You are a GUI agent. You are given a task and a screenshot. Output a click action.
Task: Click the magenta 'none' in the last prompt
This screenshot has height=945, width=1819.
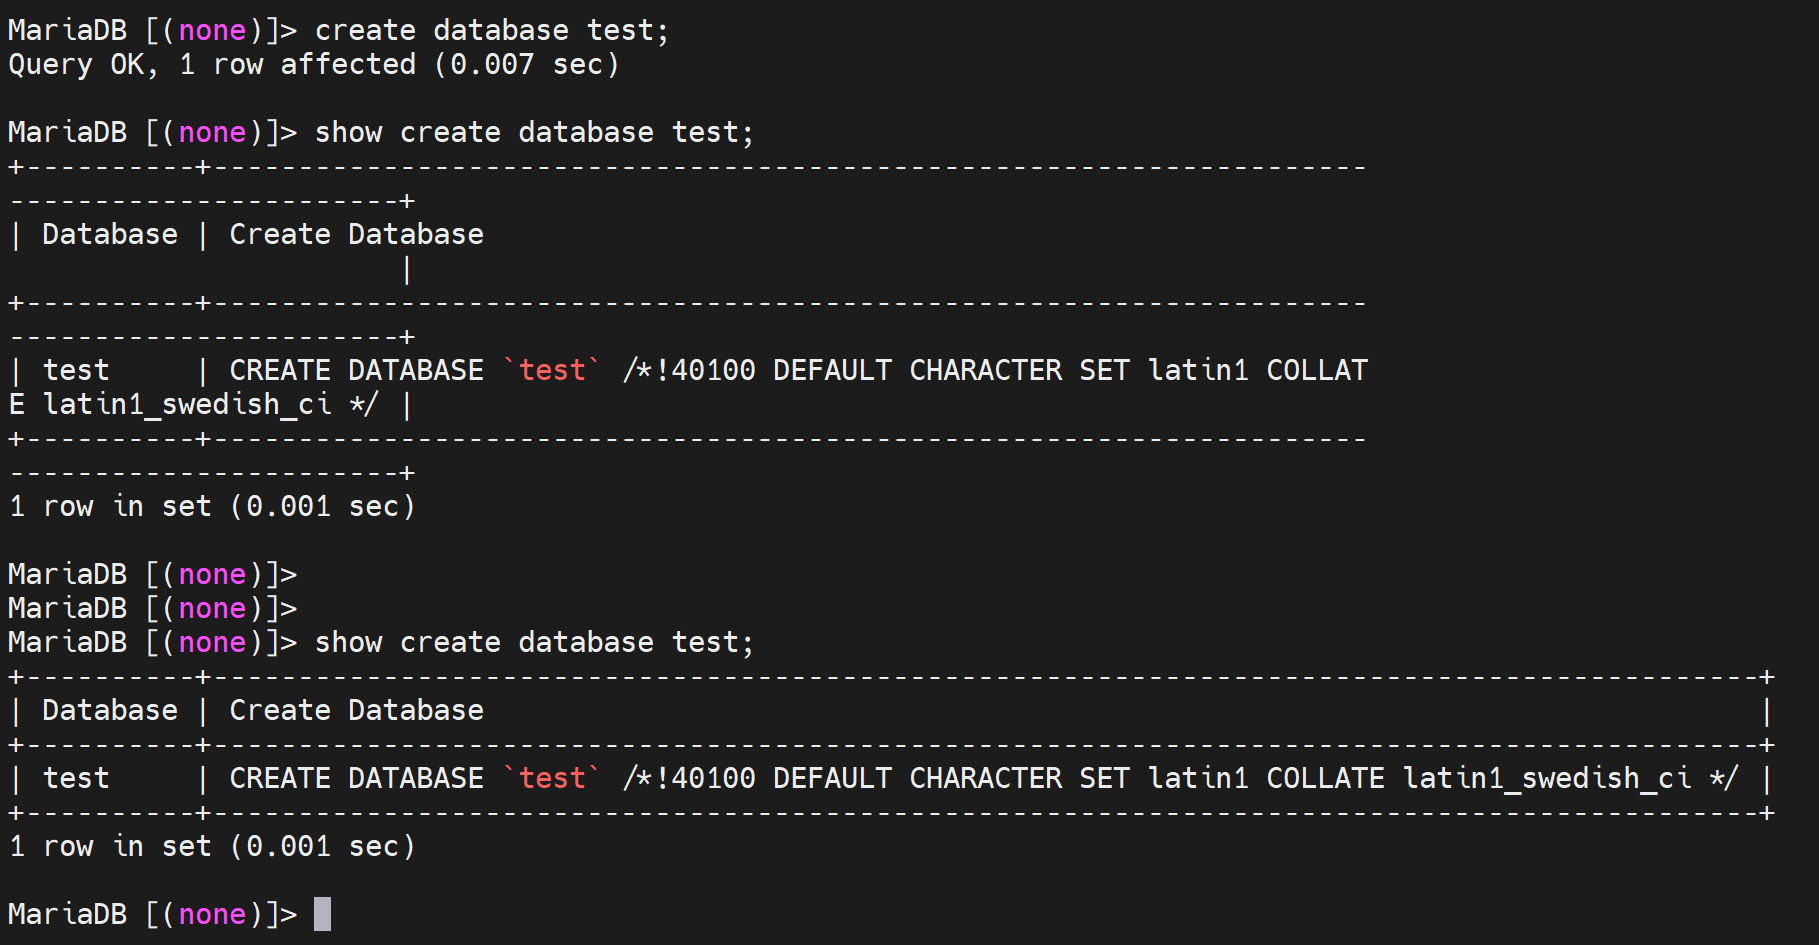pyautogui.click(x=212, y=914)
